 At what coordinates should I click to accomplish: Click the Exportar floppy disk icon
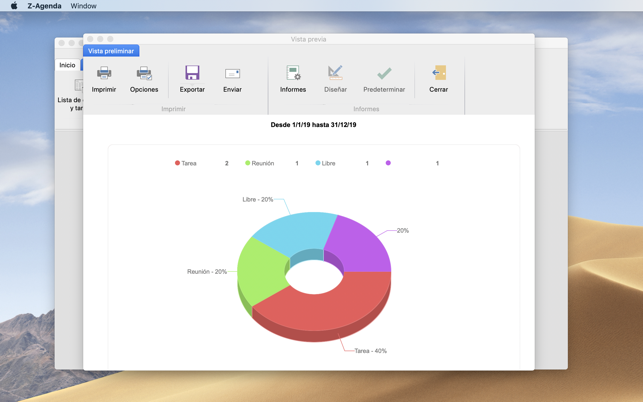coord(192,73)
